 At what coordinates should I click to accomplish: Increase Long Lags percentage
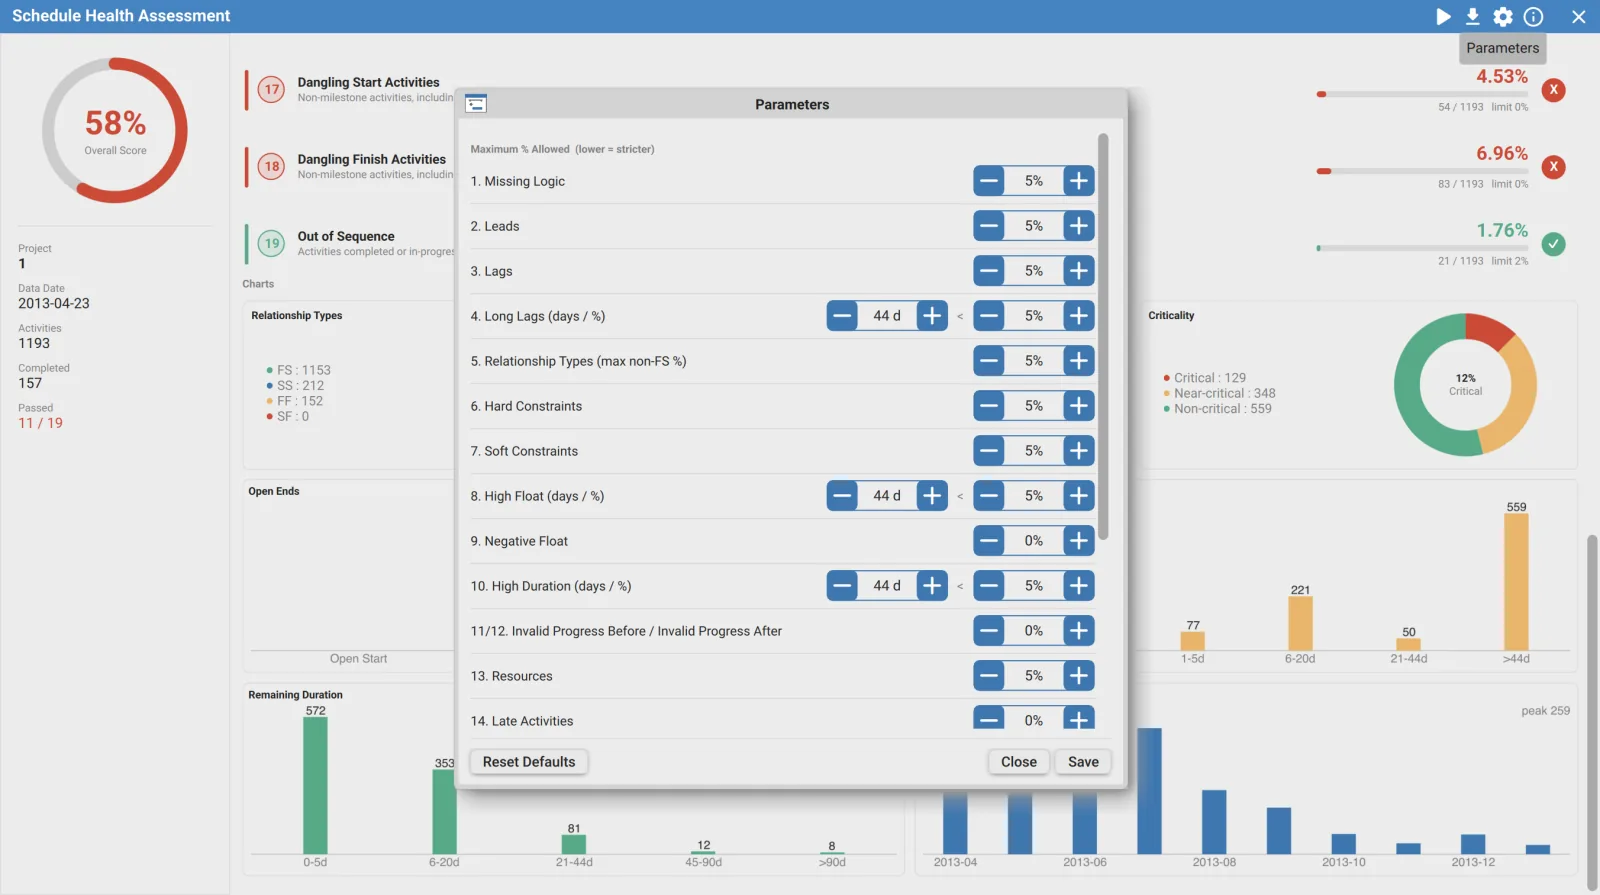click(x=1079, y=316)
